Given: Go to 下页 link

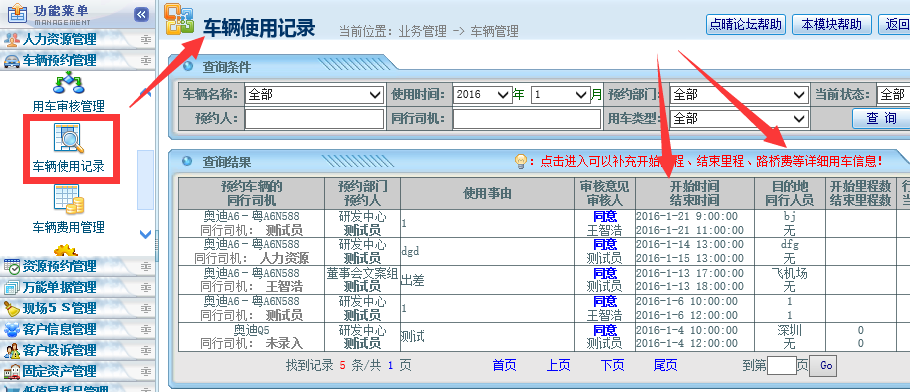Looking at the screenshot, I should pyautogui.click(x=612, y=365).
